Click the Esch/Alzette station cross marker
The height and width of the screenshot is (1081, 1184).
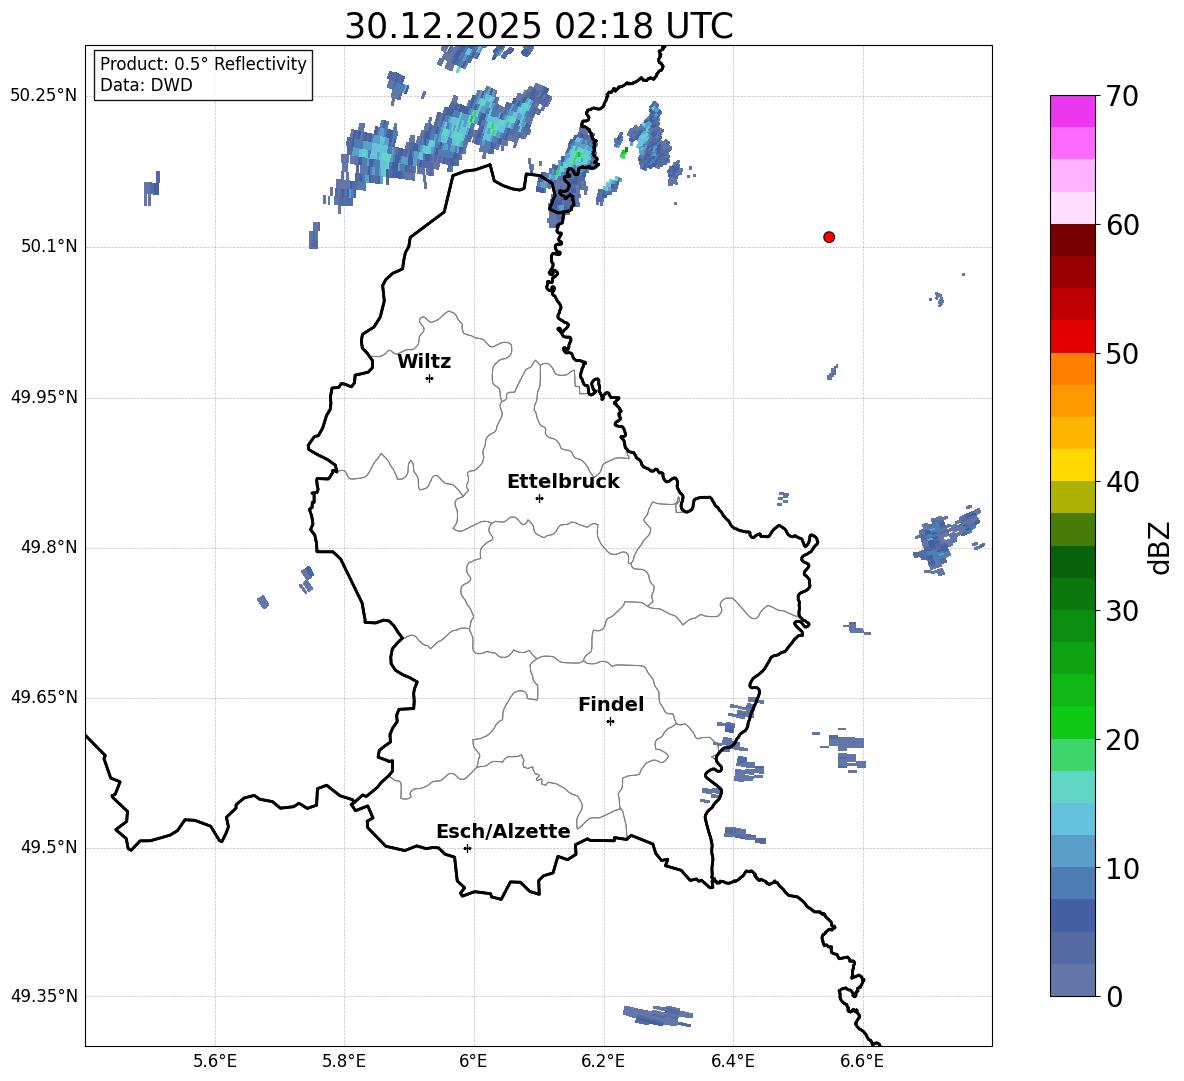coord(467,848)
